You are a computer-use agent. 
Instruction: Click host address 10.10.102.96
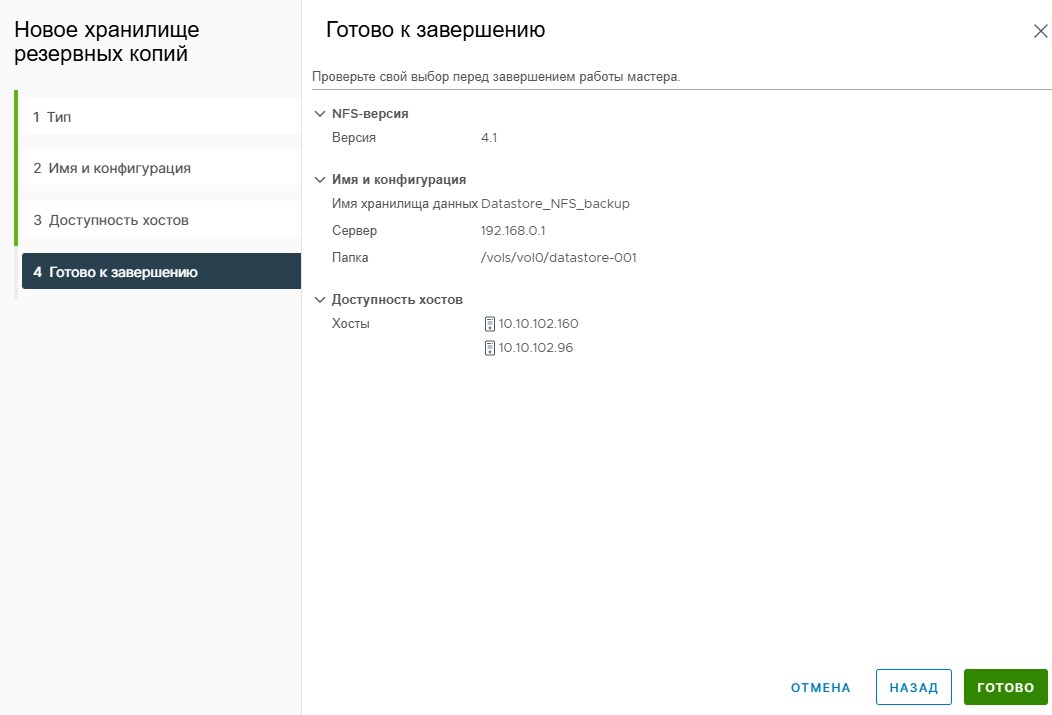click(535, 348)
